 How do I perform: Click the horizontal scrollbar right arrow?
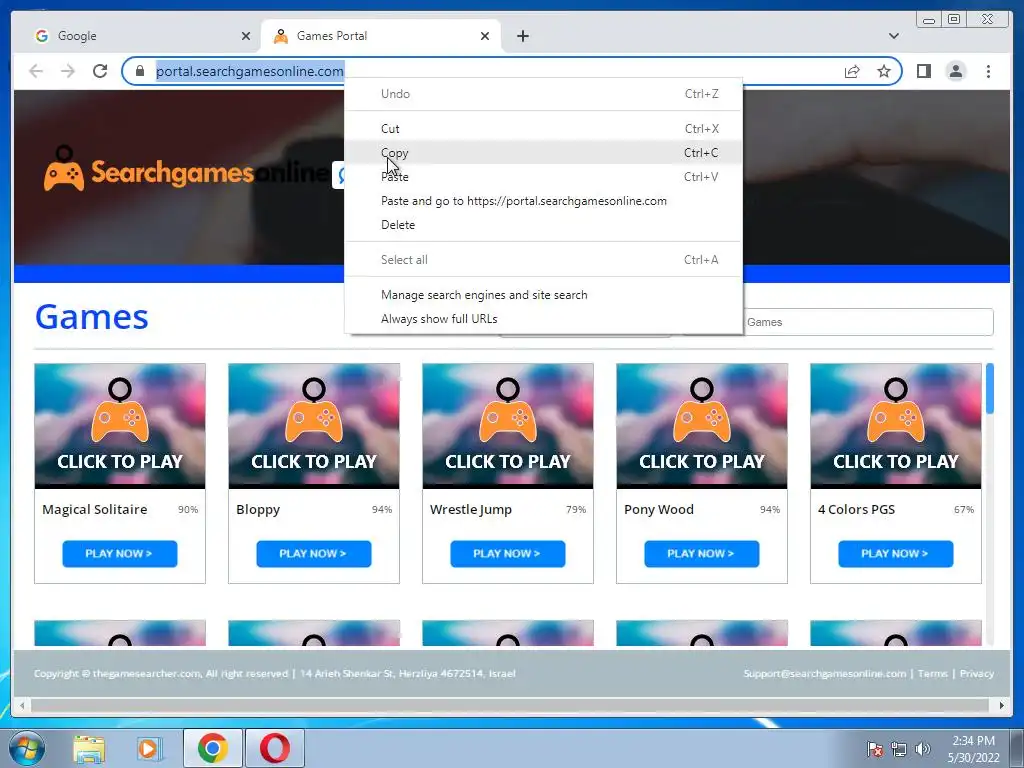(1001, 705)
